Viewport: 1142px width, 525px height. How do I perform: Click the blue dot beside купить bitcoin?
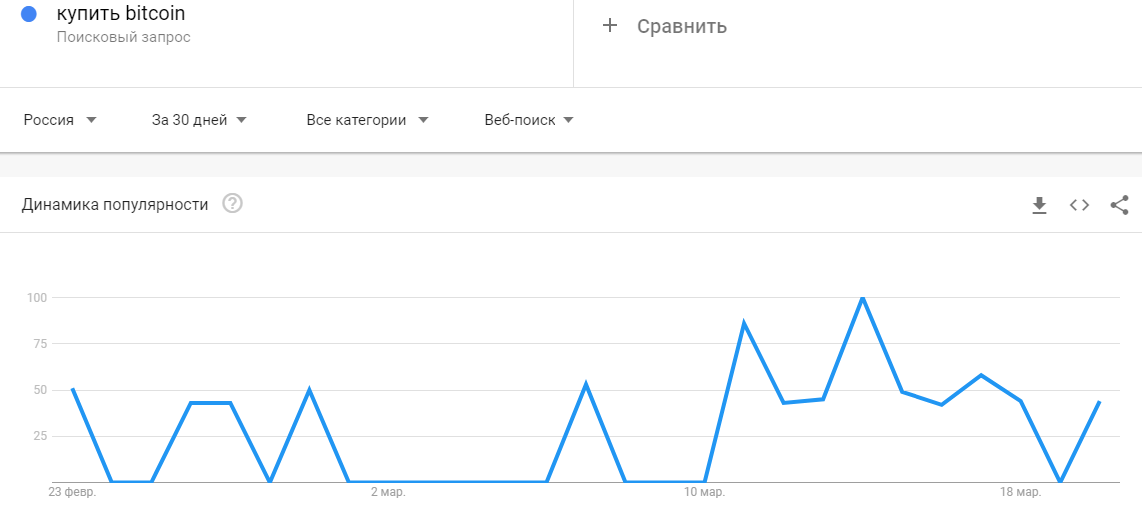click(28, 14)
